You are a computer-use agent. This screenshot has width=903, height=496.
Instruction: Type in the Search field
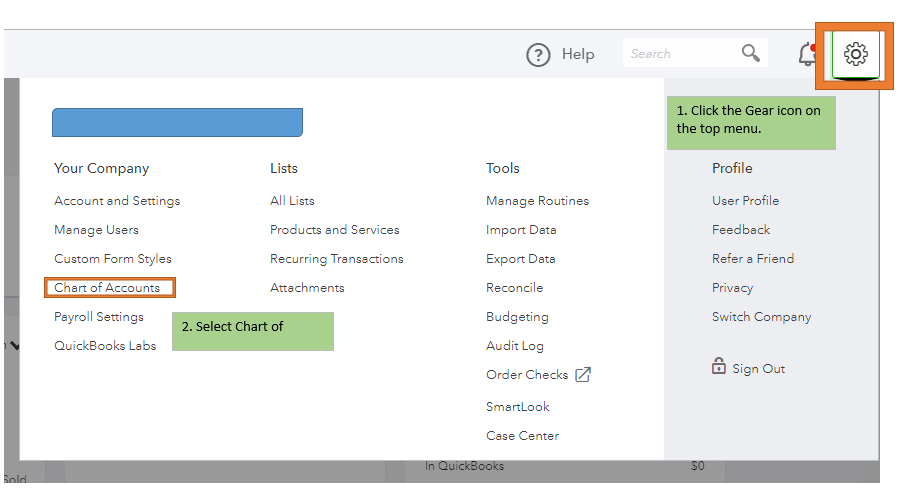[x=680, y=54]
